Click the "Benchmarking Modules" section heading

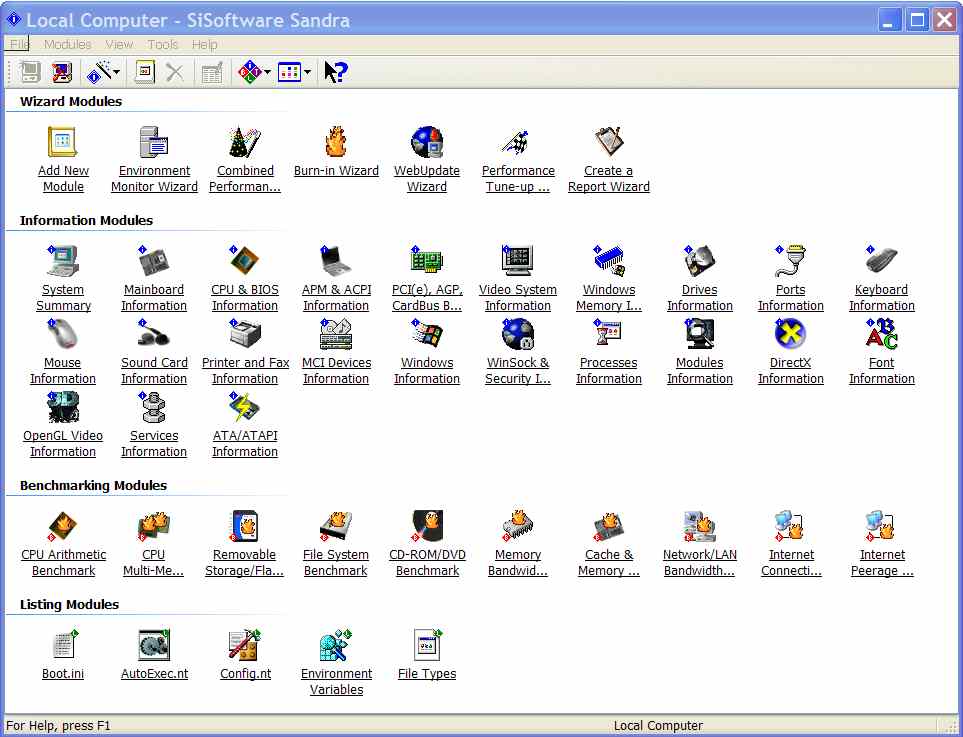click(93, 485)
